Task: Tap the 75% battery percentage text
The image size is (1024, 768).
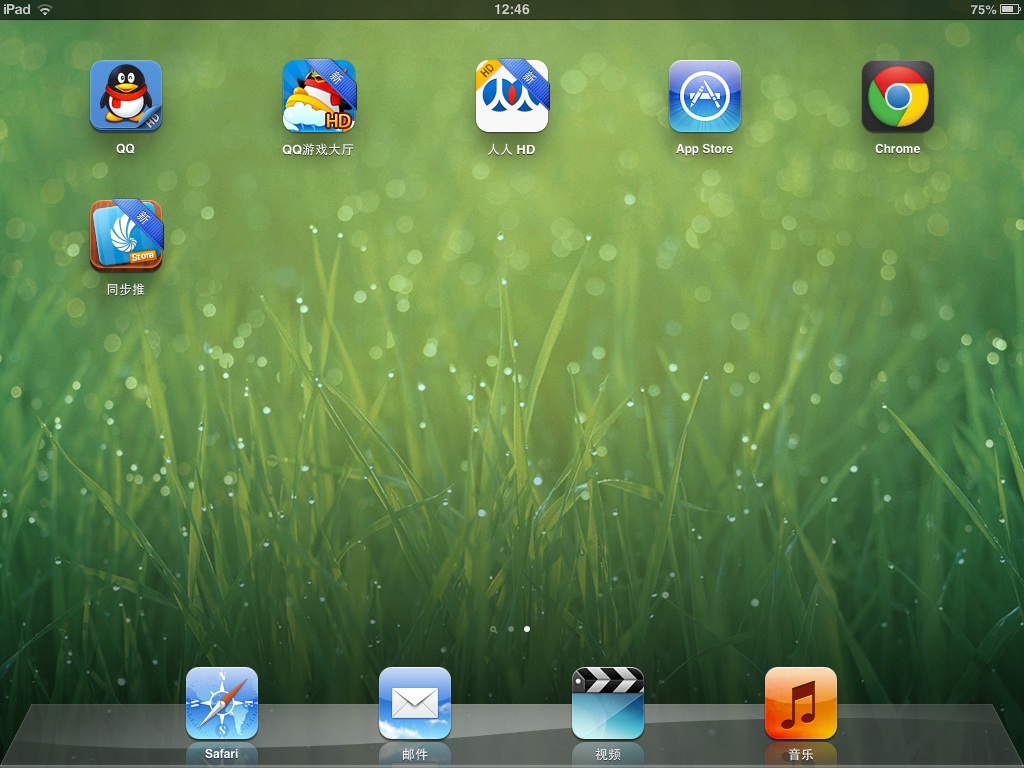Action: [983, 9]
